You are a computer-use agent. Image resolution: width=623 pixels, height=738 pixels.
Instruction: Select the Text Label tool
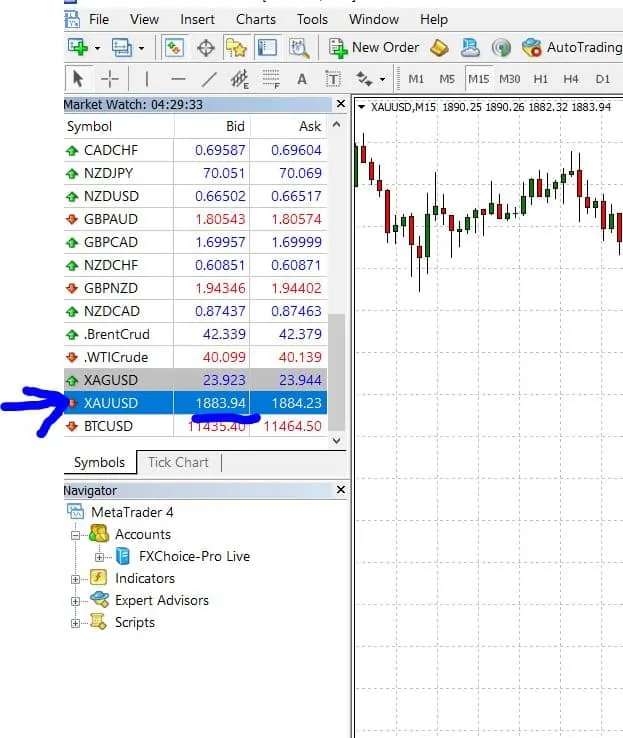click(x=333, y=79)
